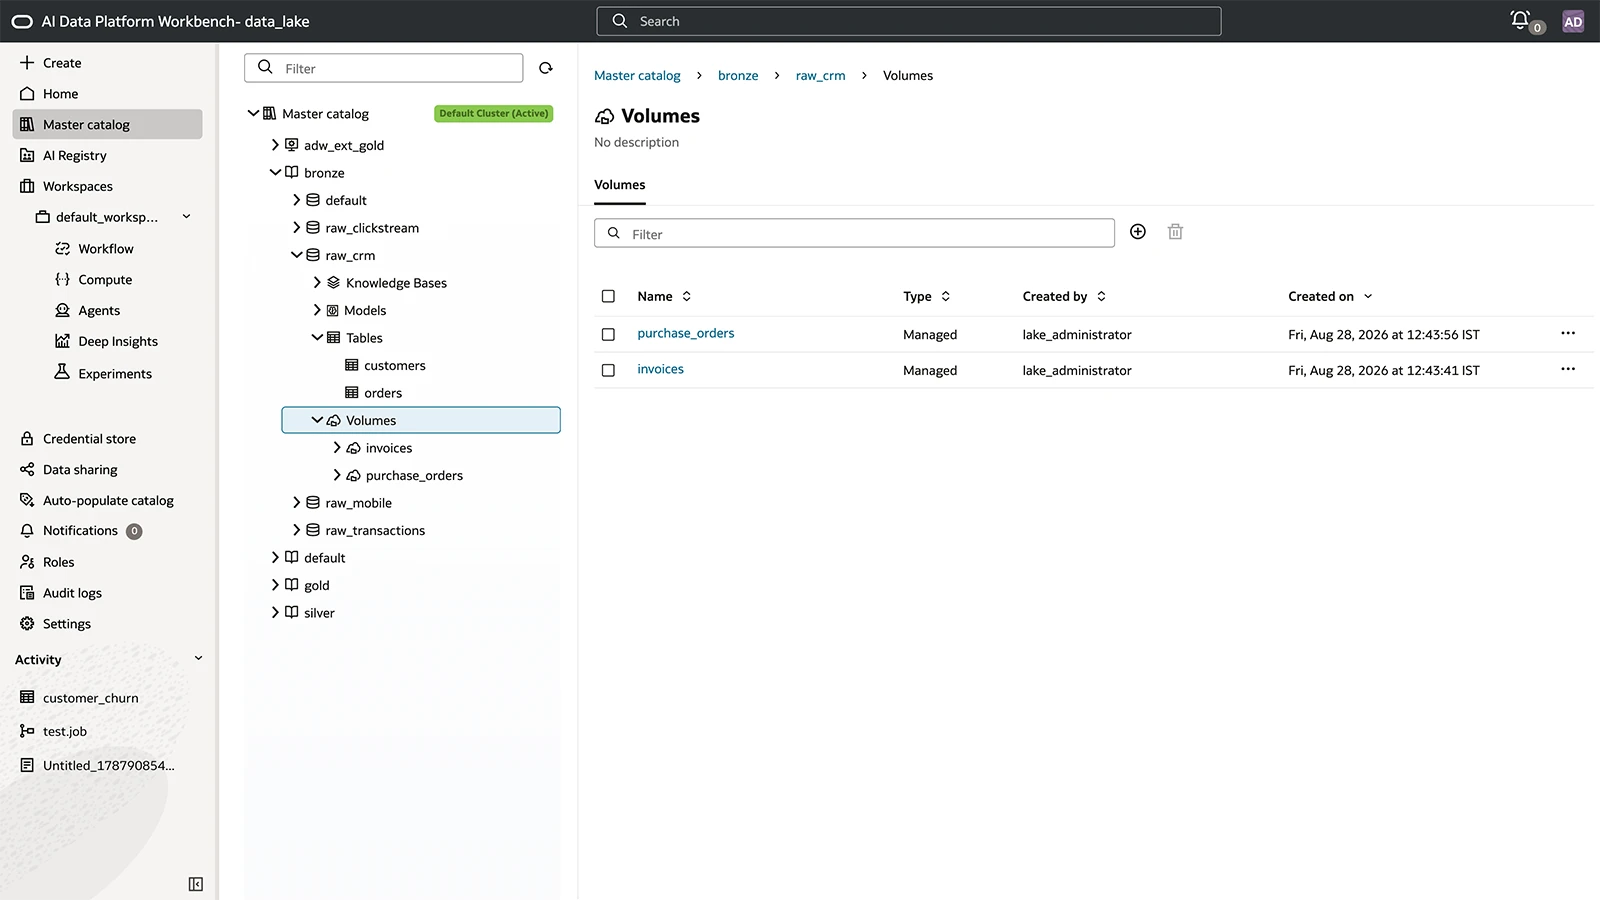Open the Oracle logo in header

(22, 21)
